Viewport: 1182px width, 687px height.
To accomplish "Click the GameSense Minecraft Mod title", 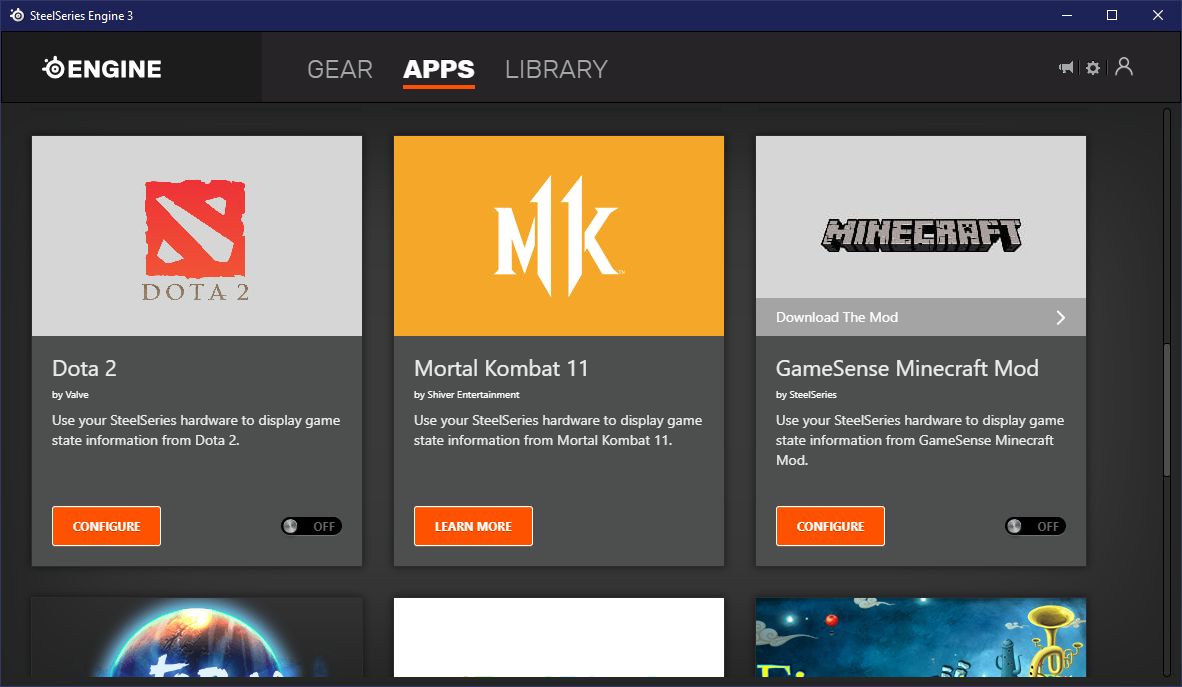I will click(x=908, y=368).
